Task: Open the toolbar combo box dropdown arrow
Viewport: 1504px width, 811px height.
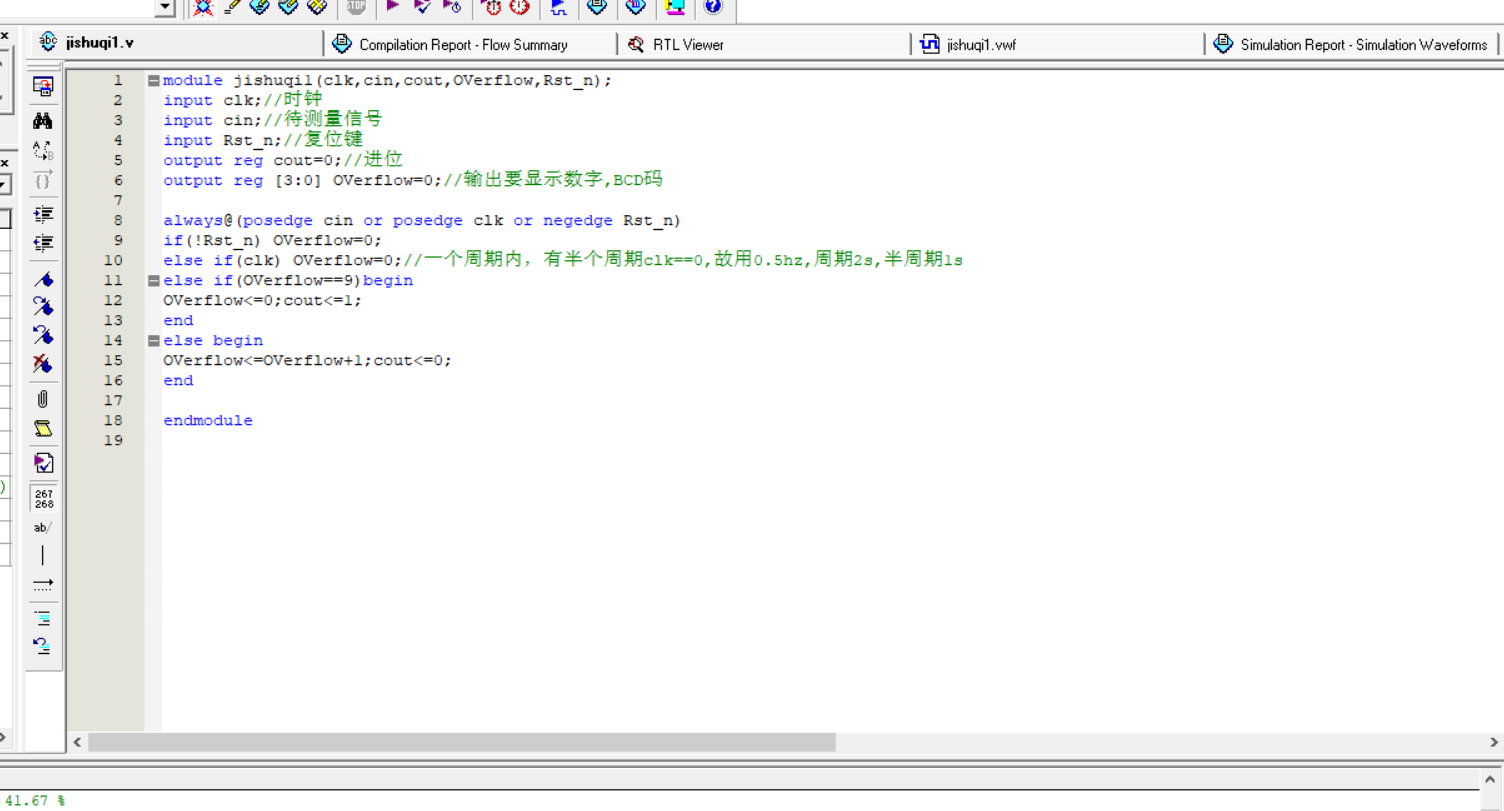Action: 166,8
